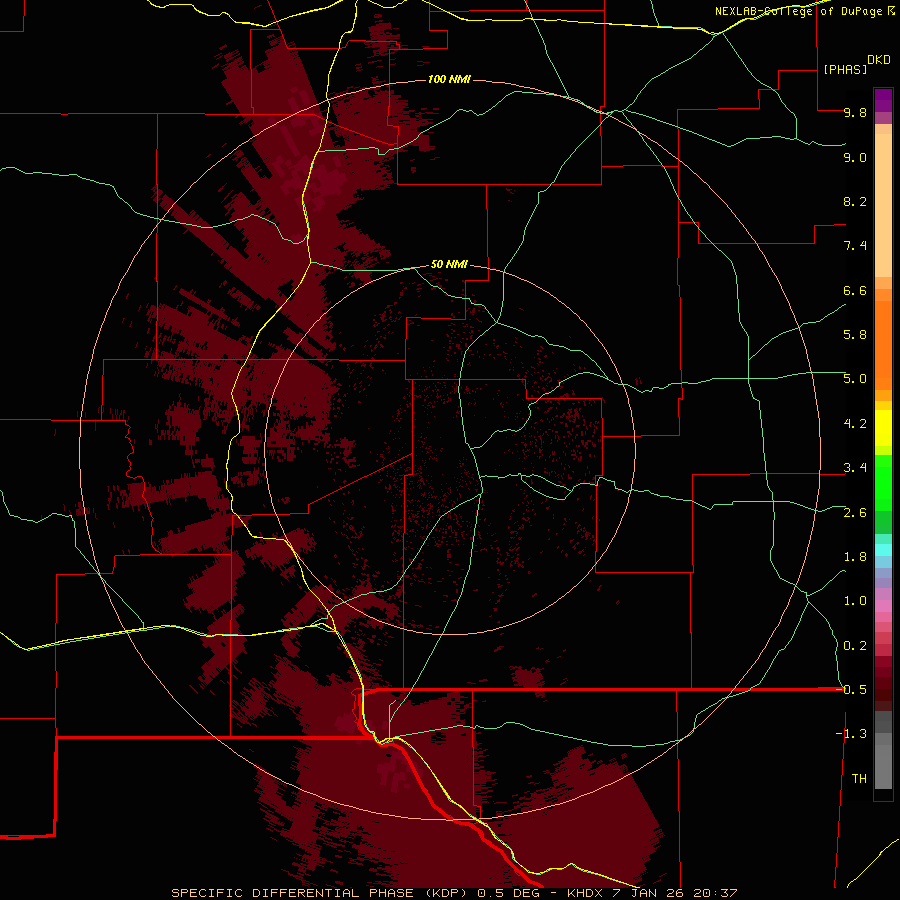This screenshot has width=900, height=900.
Task: Click the bright green band of color scale
Action: (x=883, y=482)
